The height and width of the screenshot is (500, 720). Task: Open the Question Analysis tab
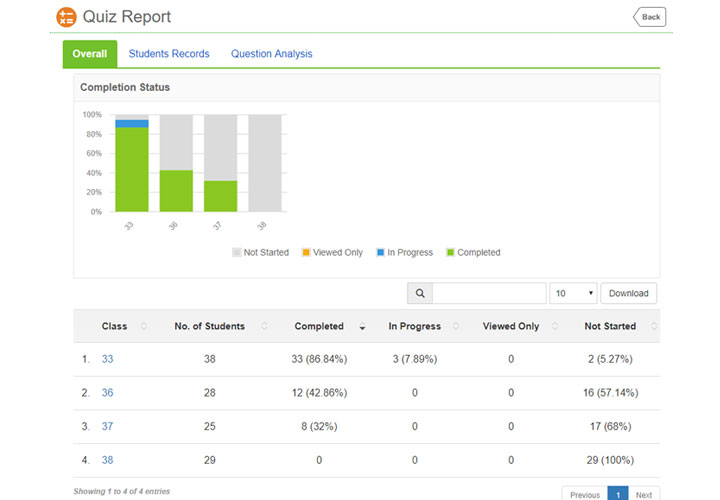coord(271,54)
